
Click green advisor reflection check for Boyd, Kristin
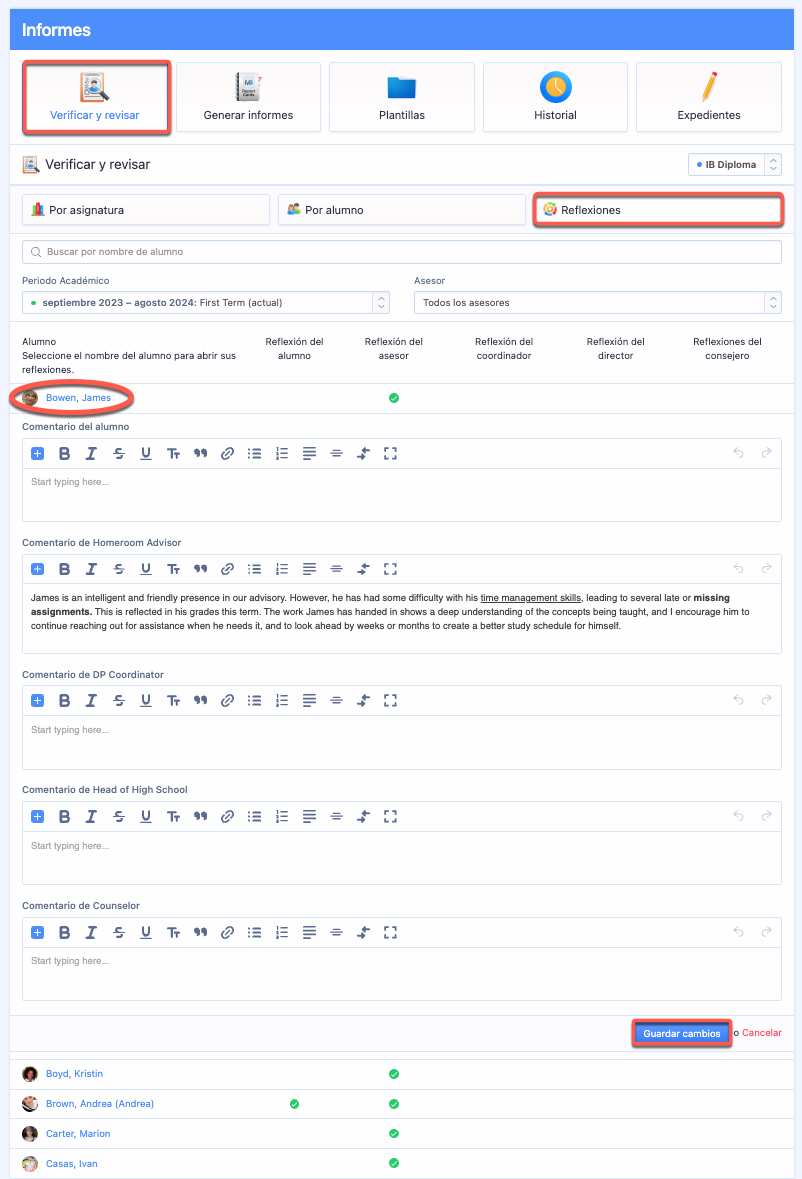394,1074
